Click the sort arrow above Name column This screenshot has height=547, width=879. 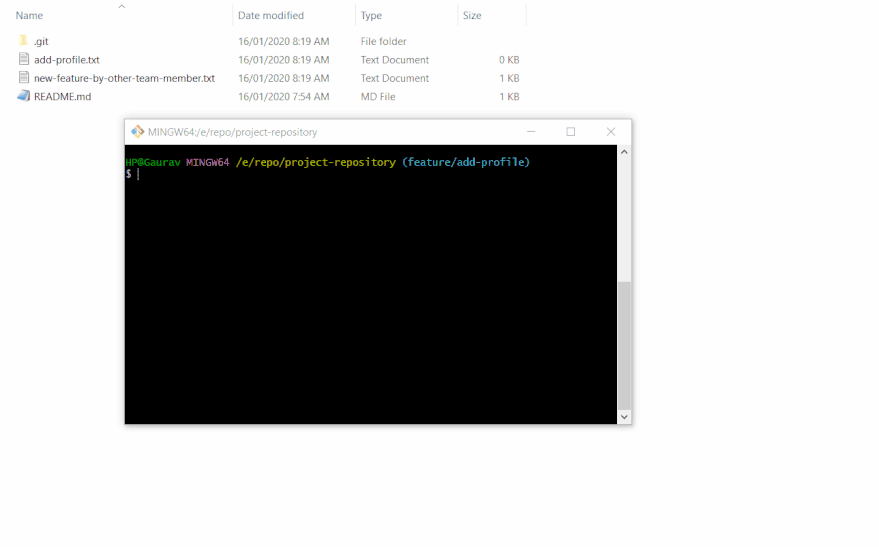click(122, 7)
